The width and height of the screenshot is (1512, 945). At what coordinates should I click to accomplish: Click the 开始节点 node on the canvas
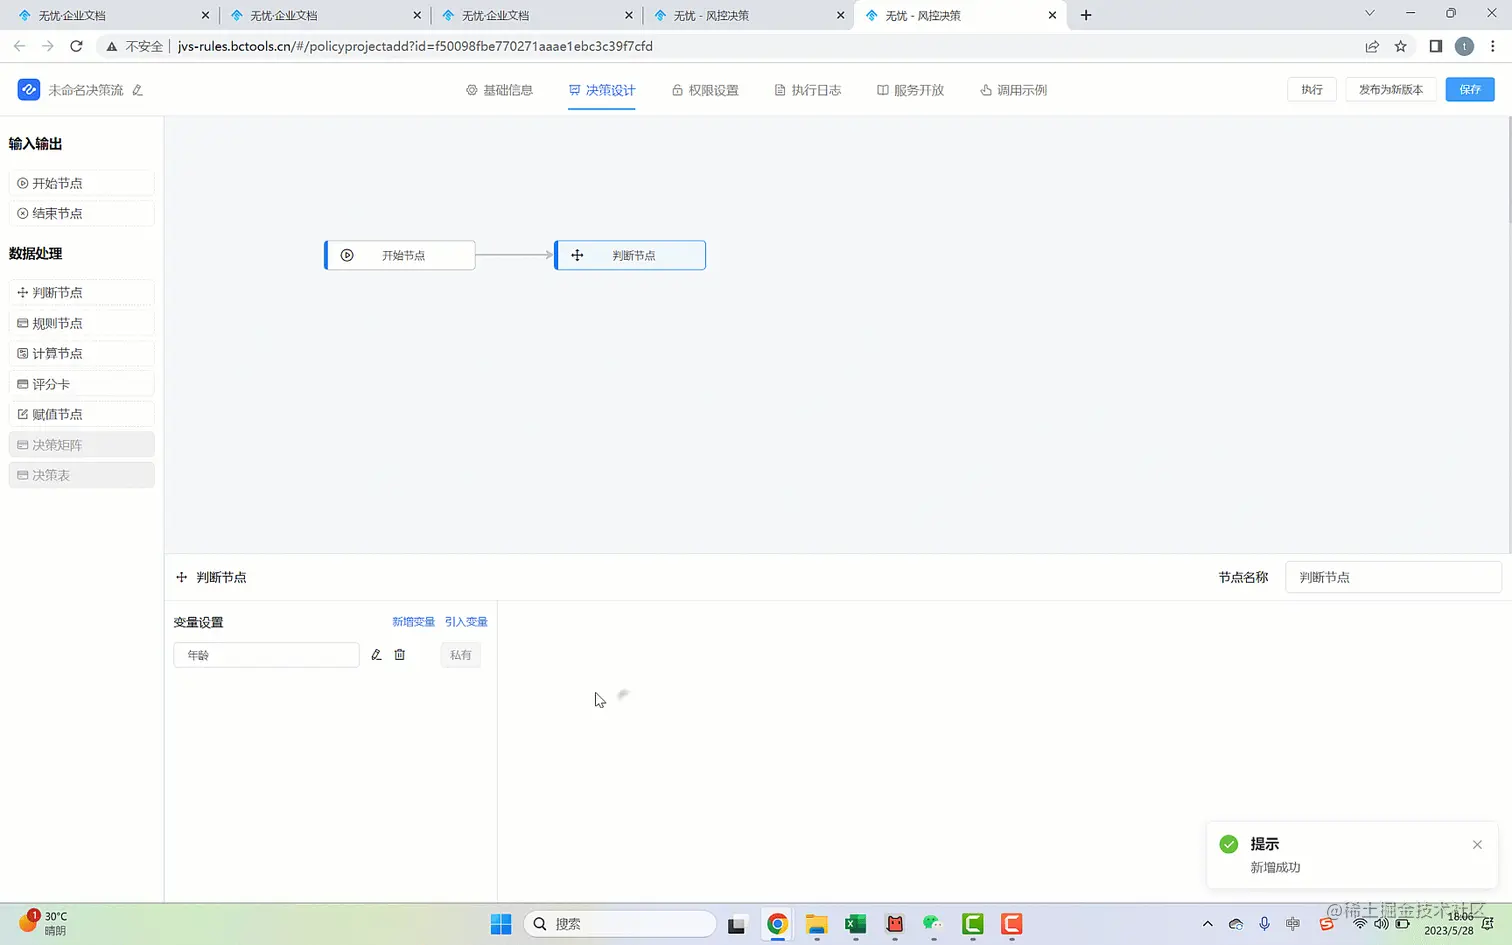point(400,255)
